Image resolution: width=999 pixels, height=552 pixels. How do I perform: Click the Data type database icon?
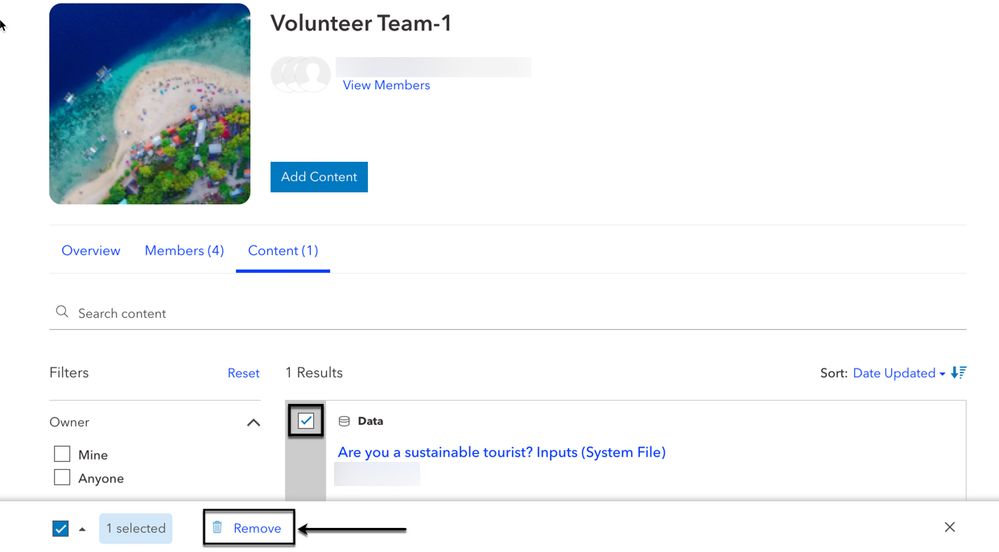coord(344,421)
